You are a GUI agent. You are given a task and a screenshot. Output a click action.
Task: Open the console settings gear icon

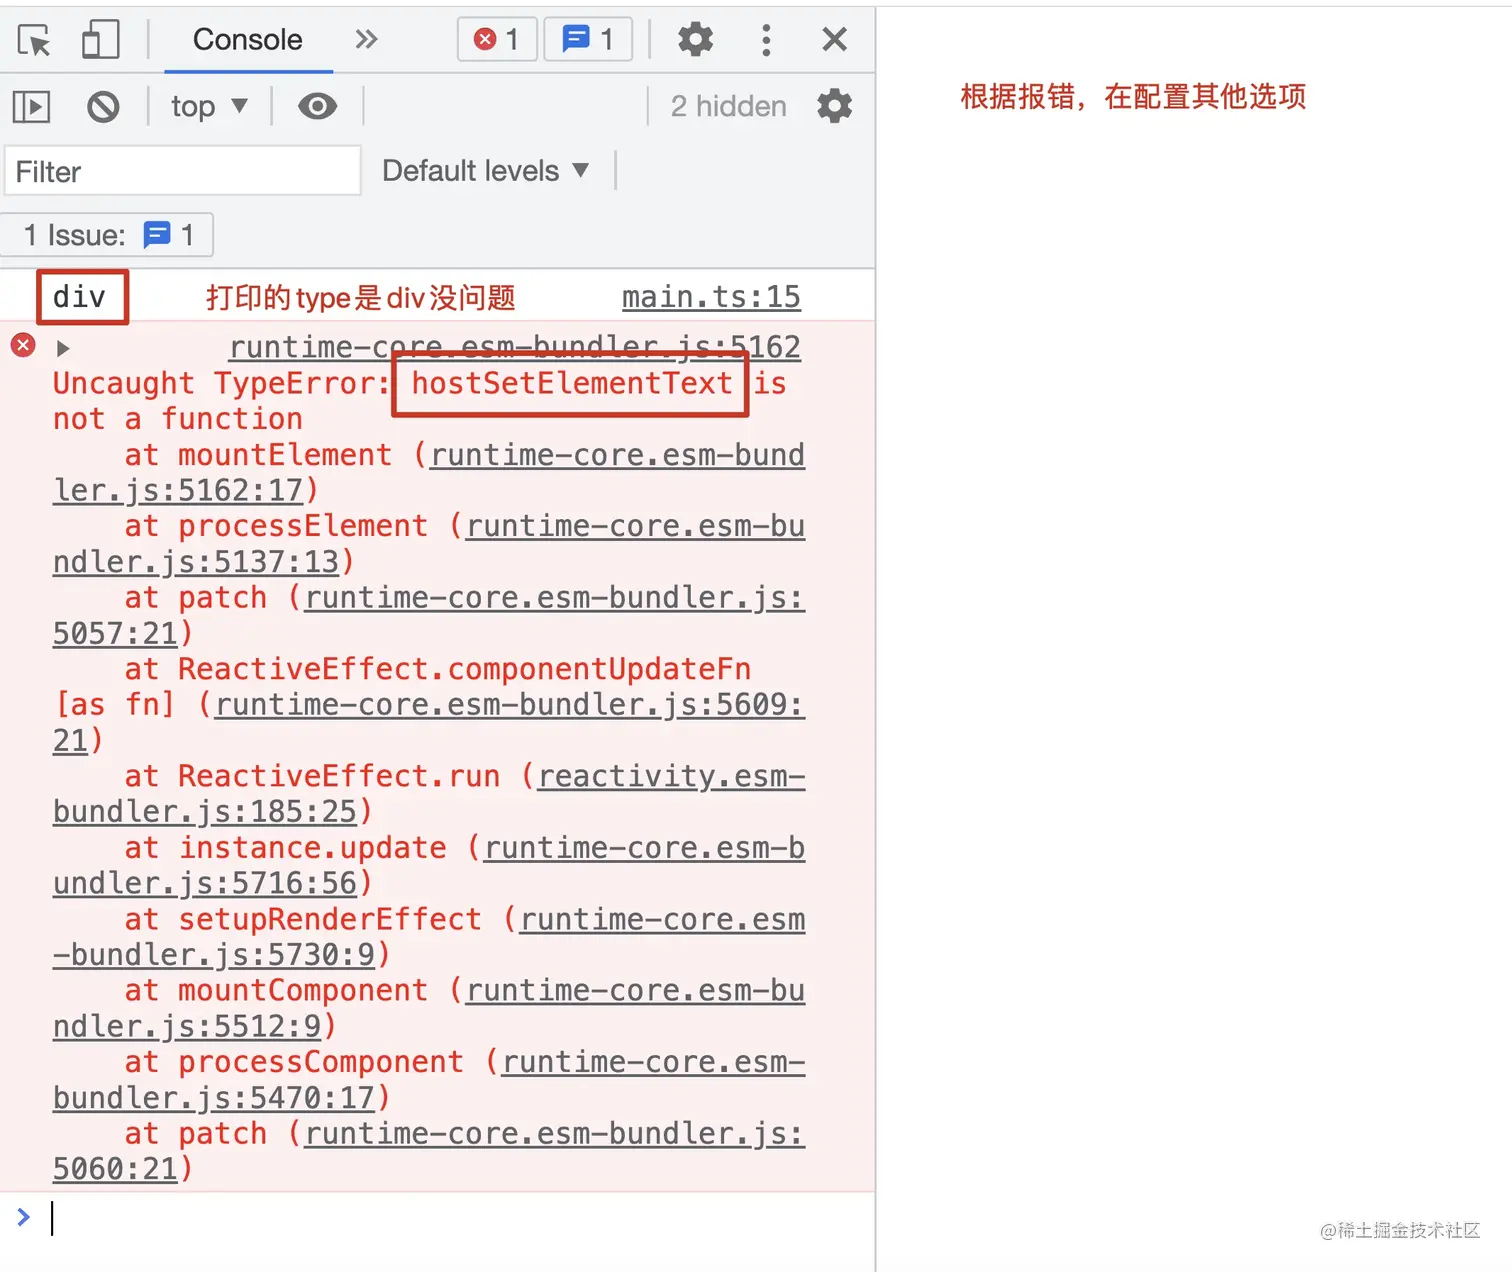click(833, 106)
